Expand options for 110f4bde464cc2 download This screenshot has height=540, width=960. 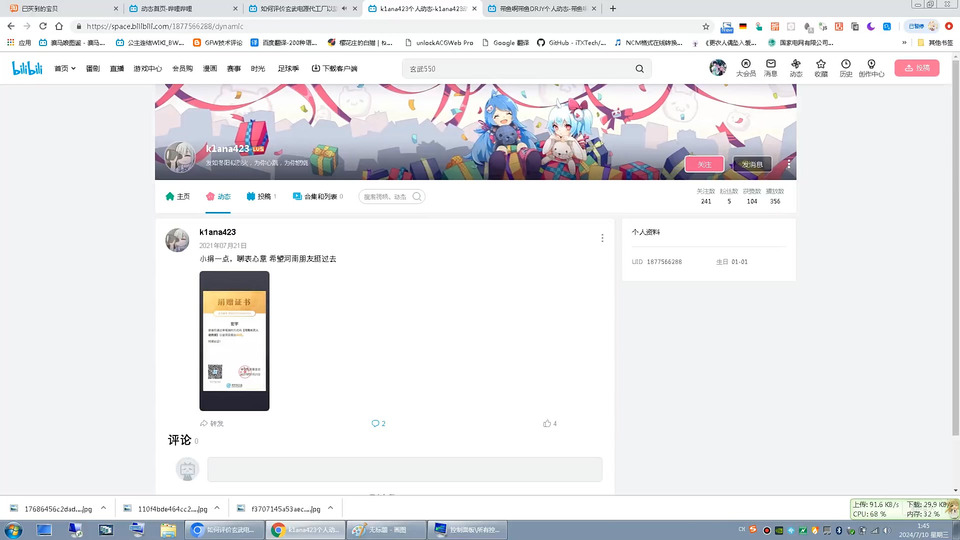(x=217, y=508)
